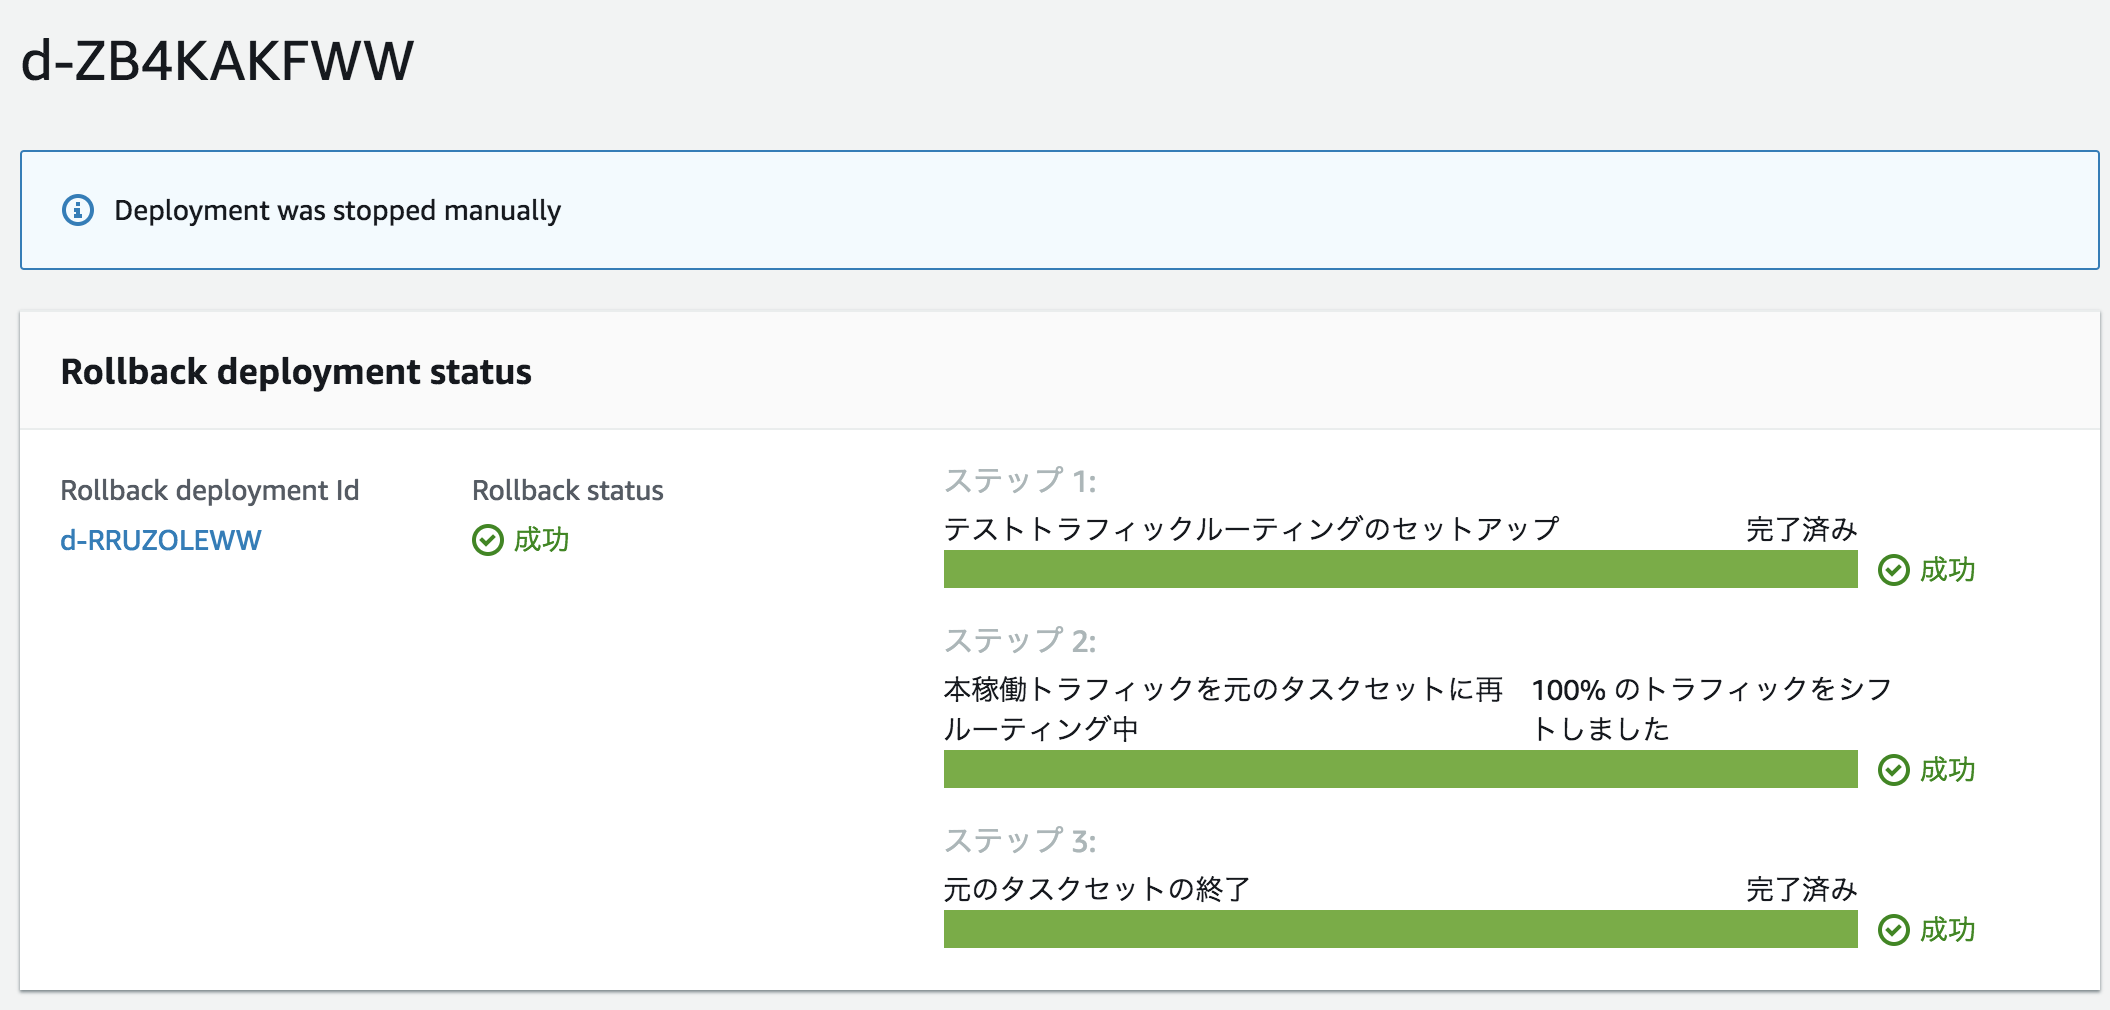Screen dimensions: 2110x1010
Task: Click Step 1 green progress bar
Action: [x=1400, y=570]
